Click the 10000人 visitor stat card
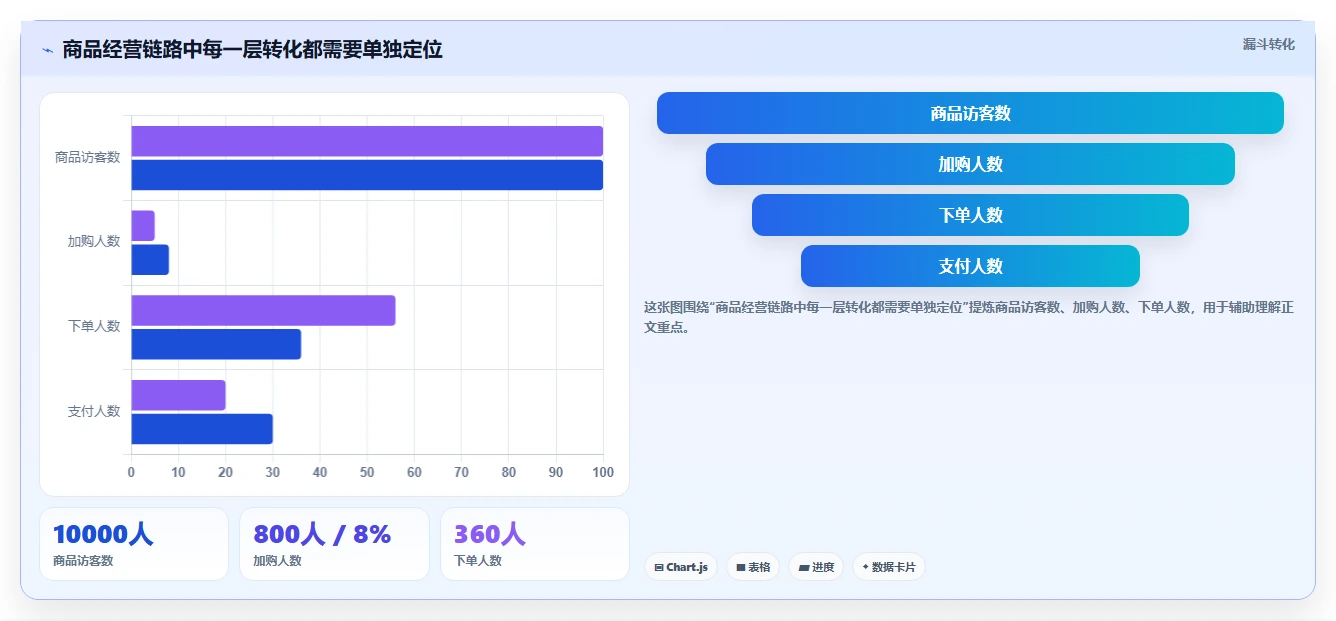This screenshot has height=621, width=1336. [134, 544]
